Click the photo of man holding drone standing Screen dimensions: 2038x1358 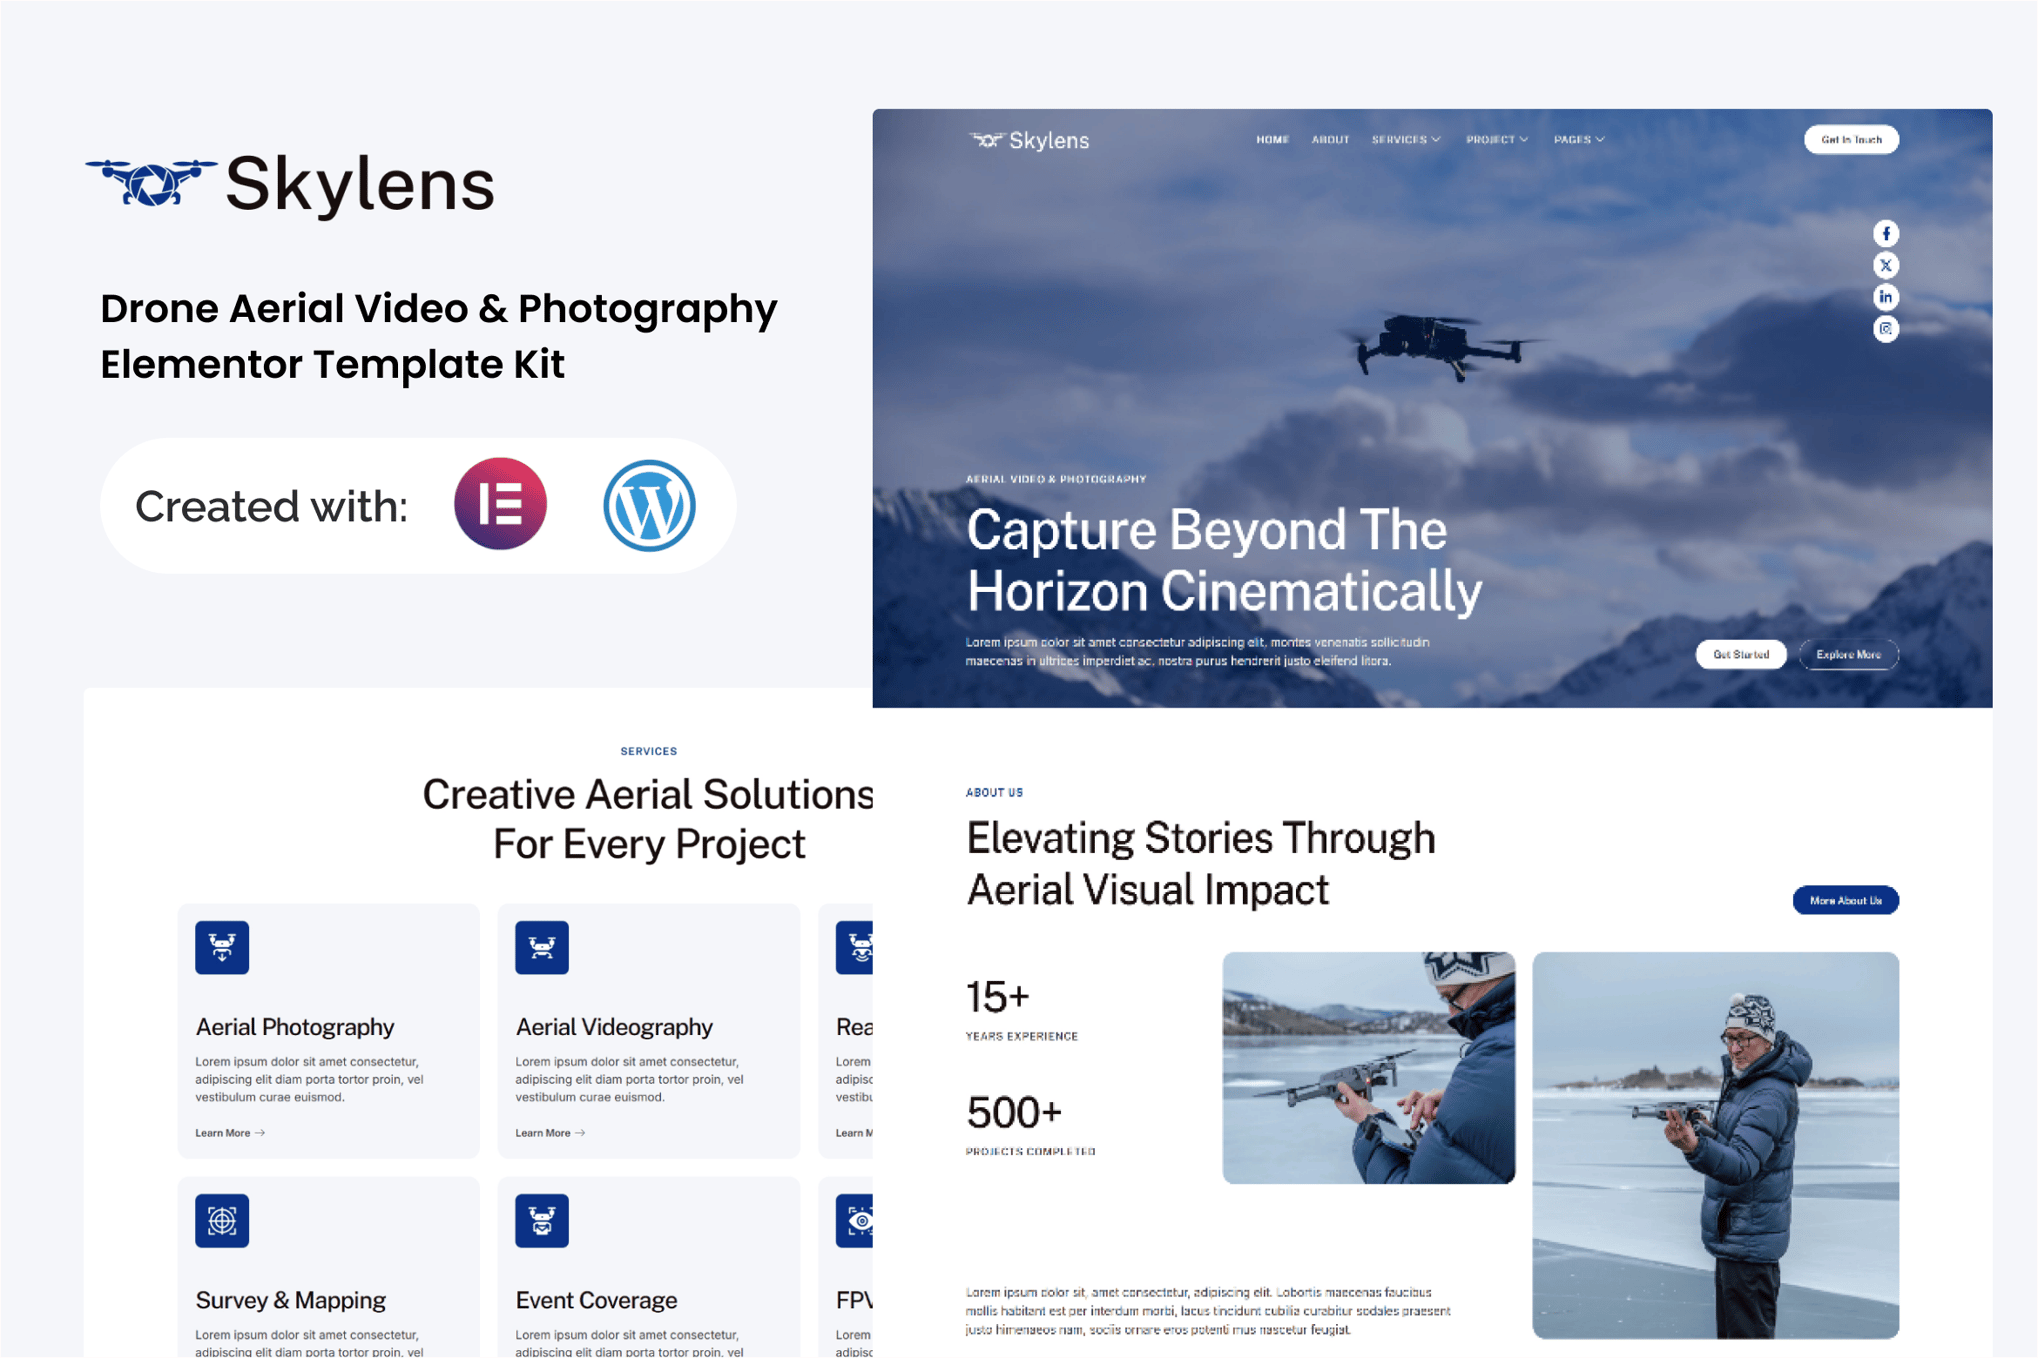coord(1715,1145)
